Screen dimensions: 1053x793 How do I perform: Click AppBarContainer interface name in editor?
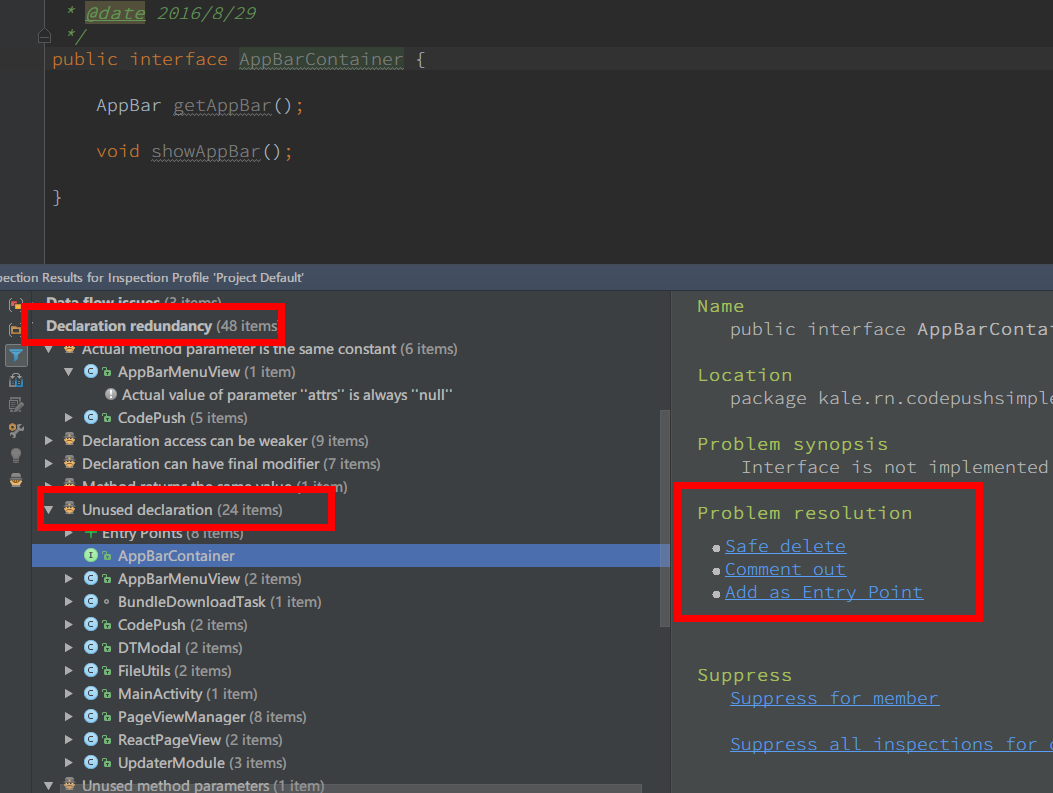[x=322, y=59]
